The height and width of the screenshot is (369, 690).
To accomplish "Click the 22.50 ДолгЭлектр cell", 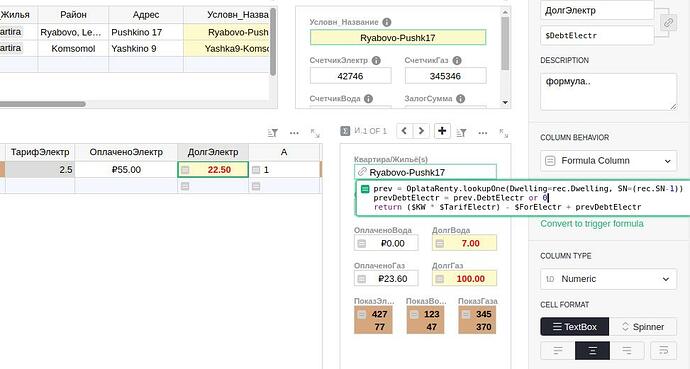I will (x=213, y=170).
